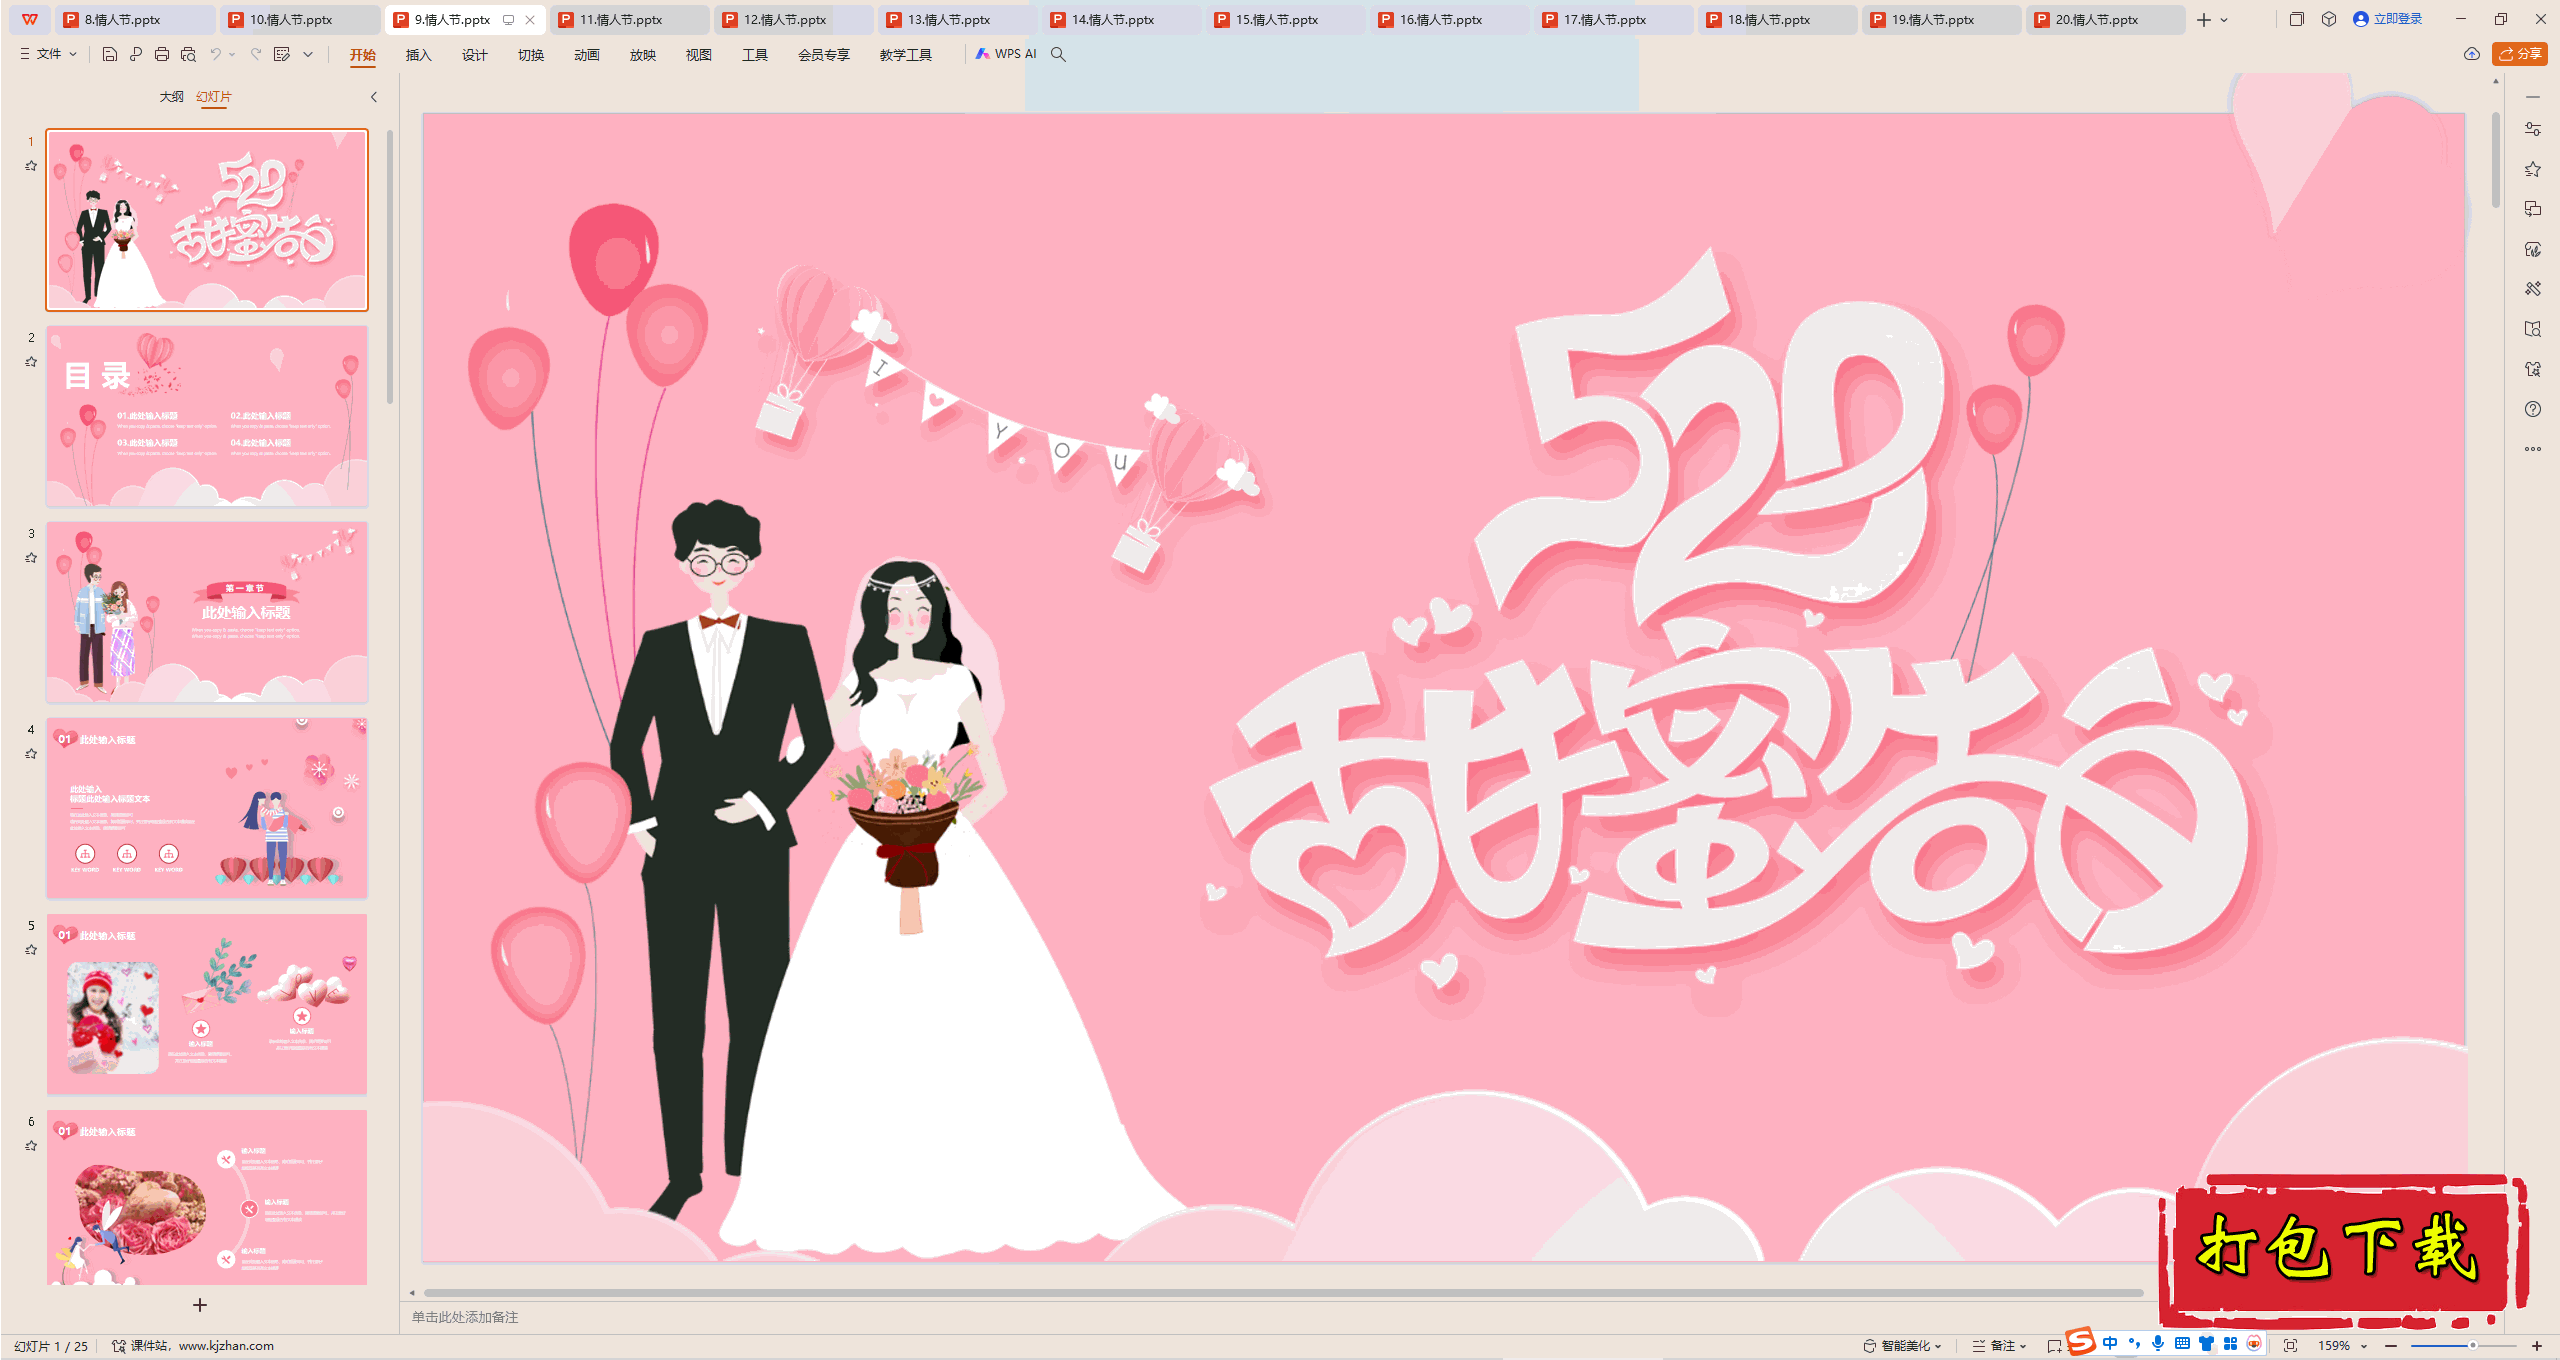
Task: Click the zoom out minus icon
Action: click(2391, 1346)
